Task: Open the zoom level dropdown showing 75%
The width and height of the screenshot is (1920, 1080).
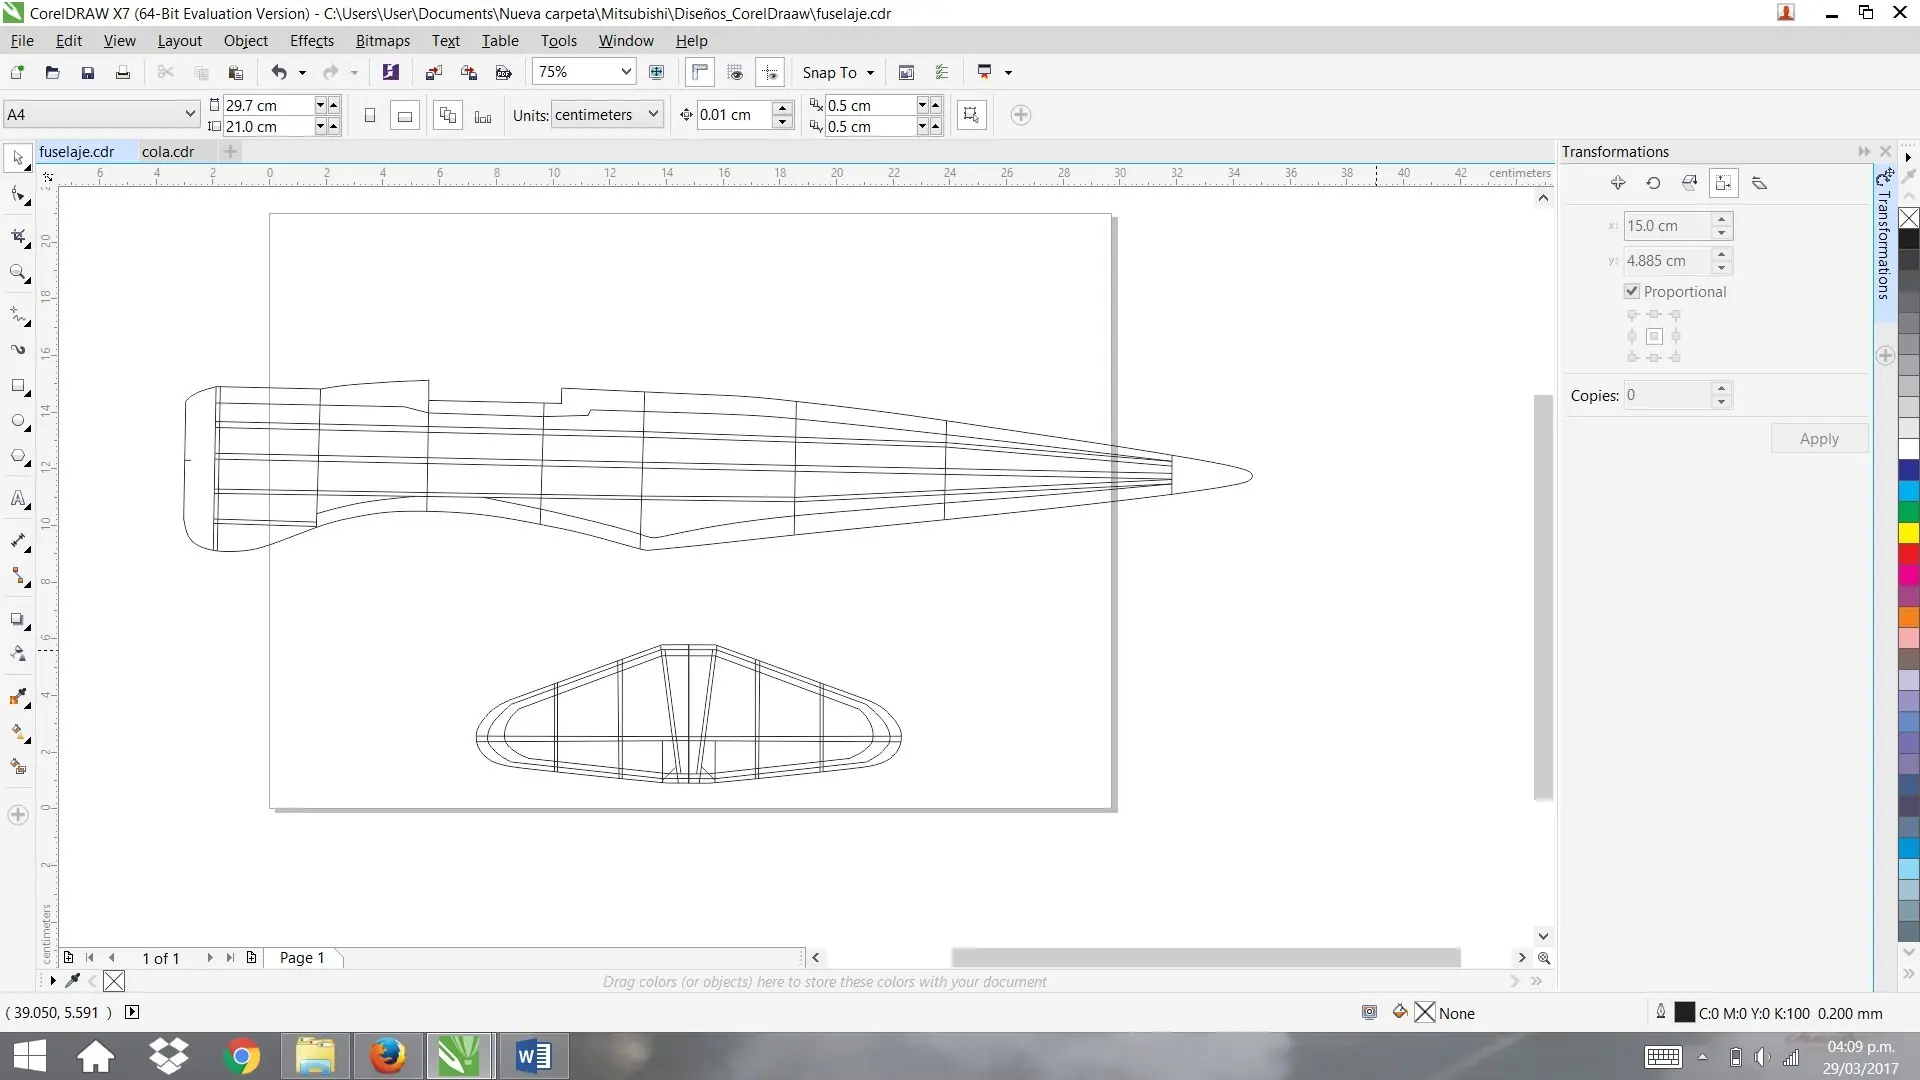Action: (x=626, y=72)
